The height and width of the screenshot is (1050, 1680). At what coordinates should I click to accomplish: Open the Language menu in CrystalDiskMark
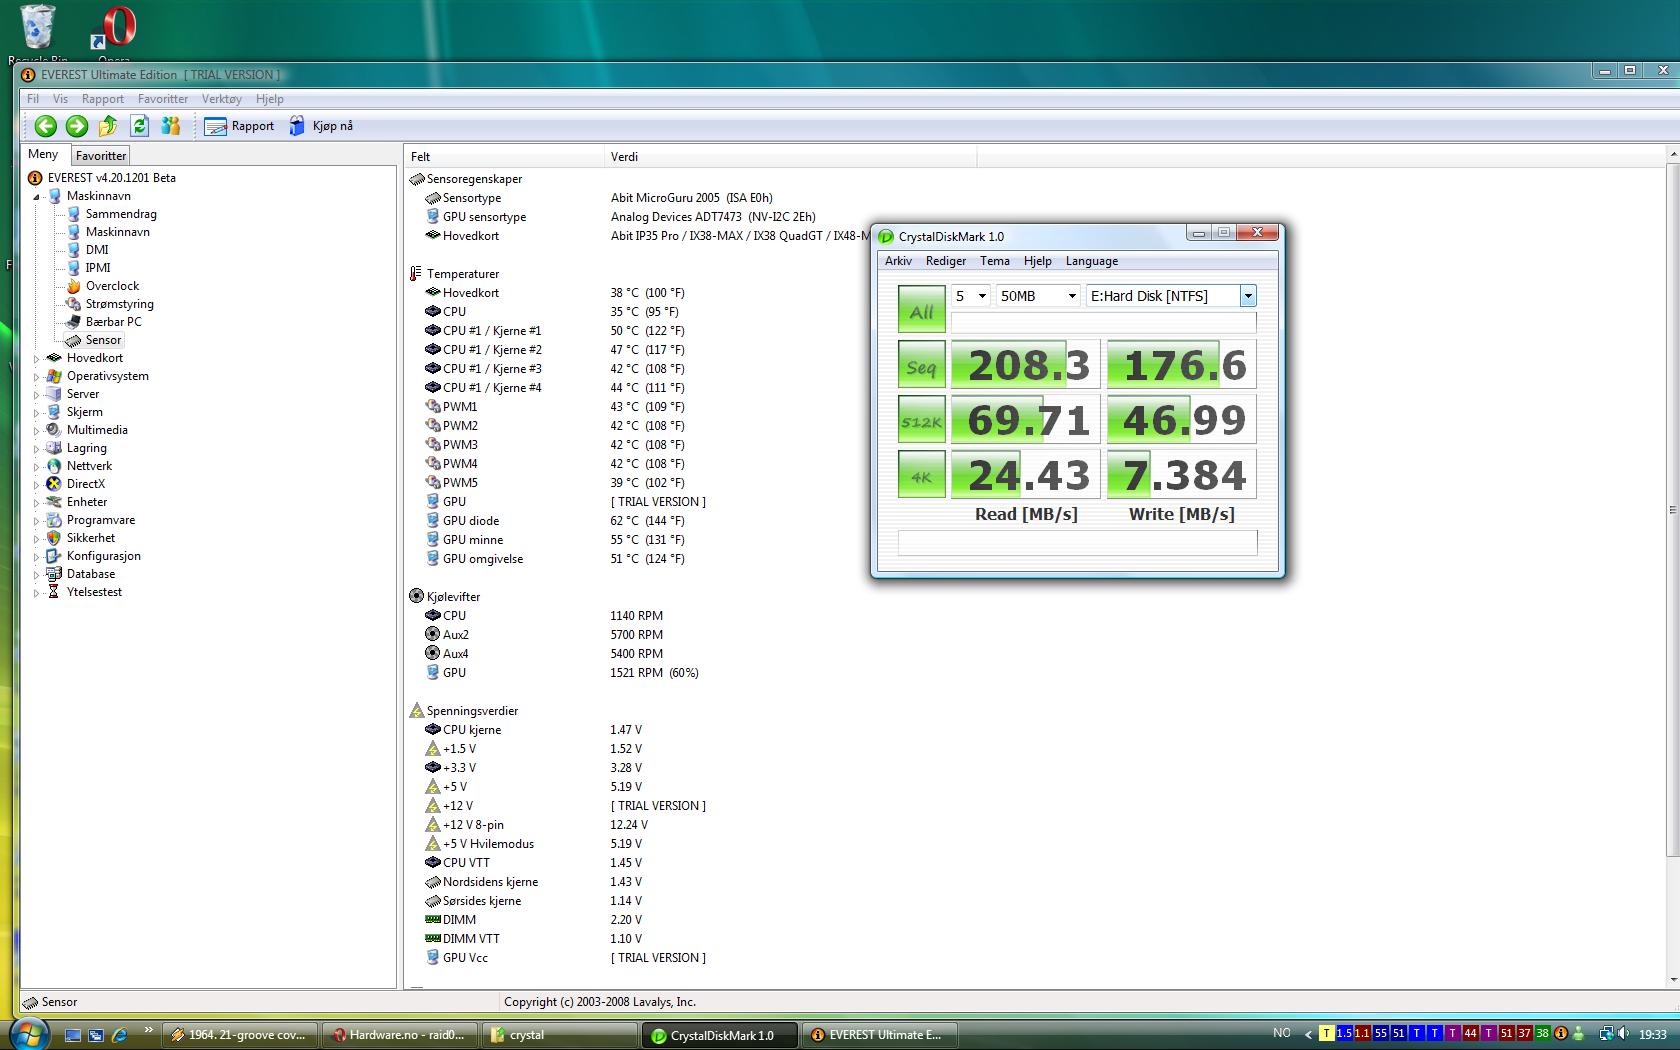pos(1092,261)
